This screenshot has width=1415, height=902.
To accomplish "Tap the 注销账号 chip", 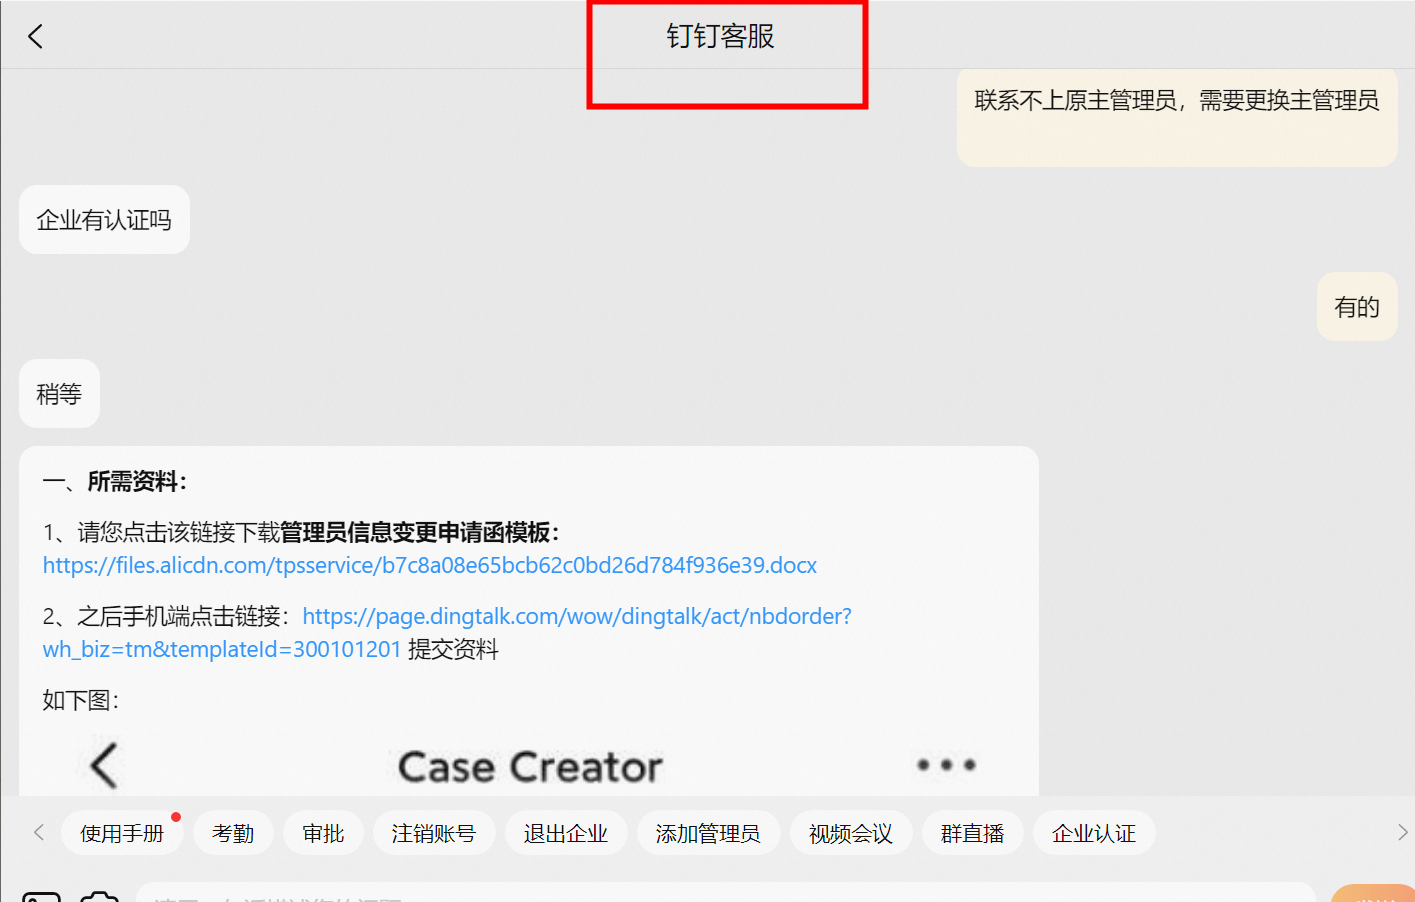I will 433,833.
